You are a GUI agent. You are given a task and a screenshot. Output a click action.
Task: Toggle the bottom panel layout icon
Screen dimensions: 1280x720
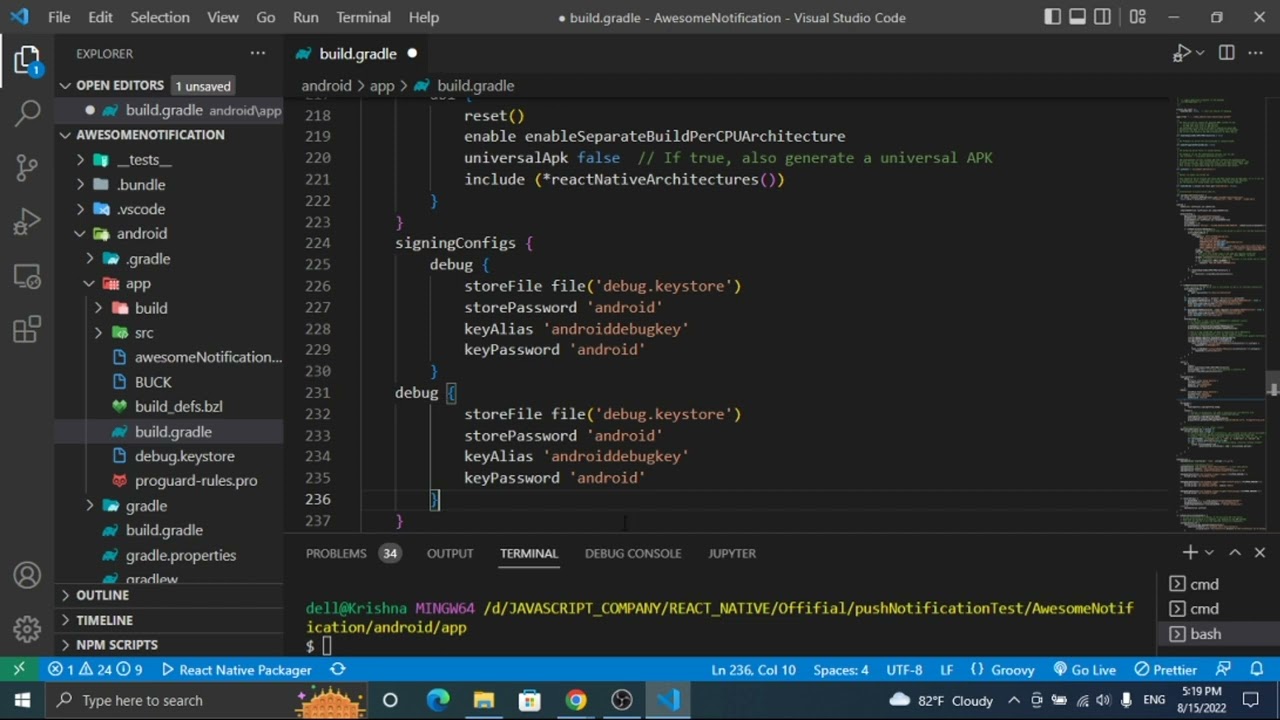point(1077,17)
